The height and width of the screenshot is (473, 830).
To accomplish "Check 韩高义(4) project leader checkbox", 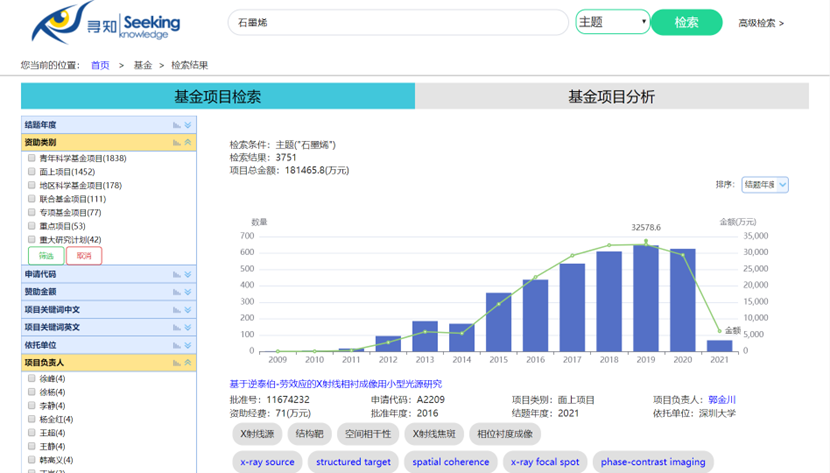I will (32, 460).
